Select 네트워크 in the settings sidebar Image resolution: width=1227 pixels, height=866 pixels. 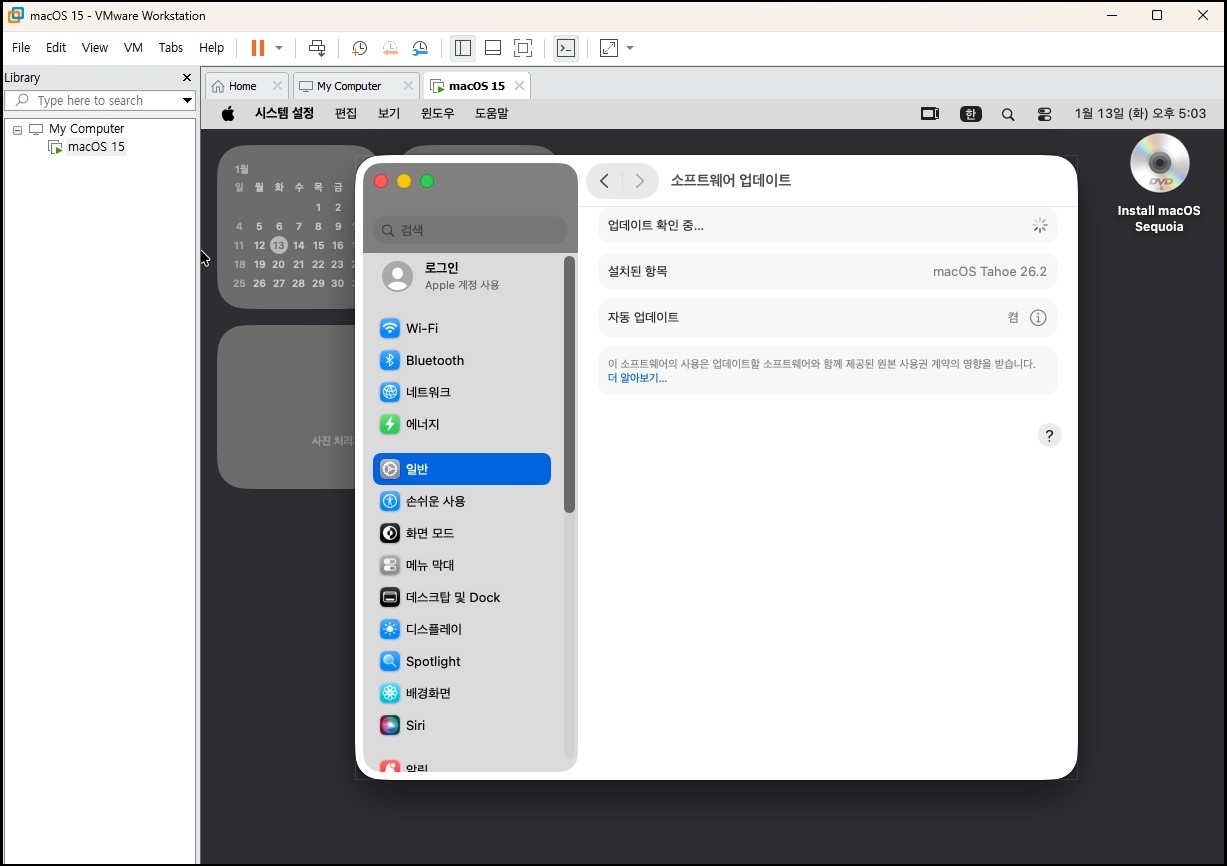coord(462,392)
